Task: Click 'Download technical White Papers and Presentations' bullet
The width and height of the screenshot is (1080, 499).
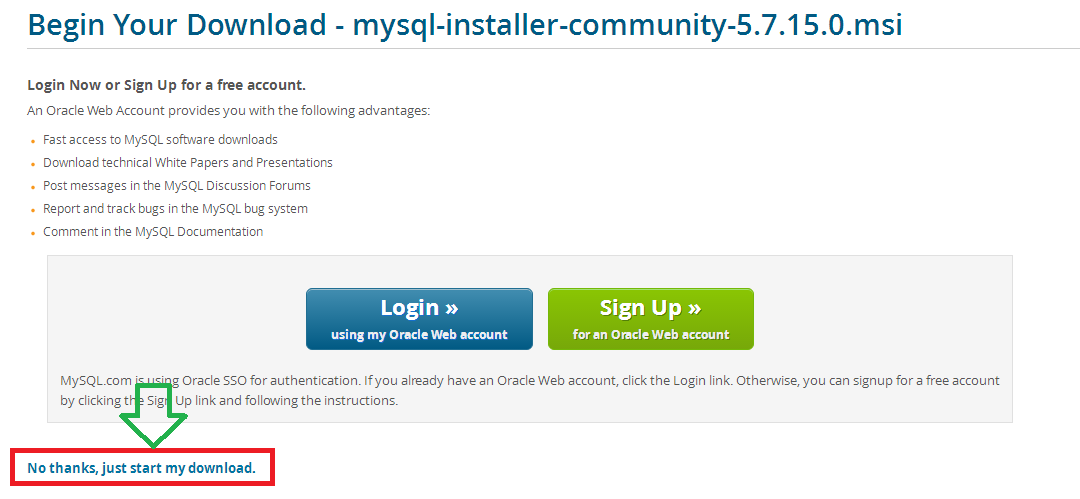Action: [x=187, y=163]
